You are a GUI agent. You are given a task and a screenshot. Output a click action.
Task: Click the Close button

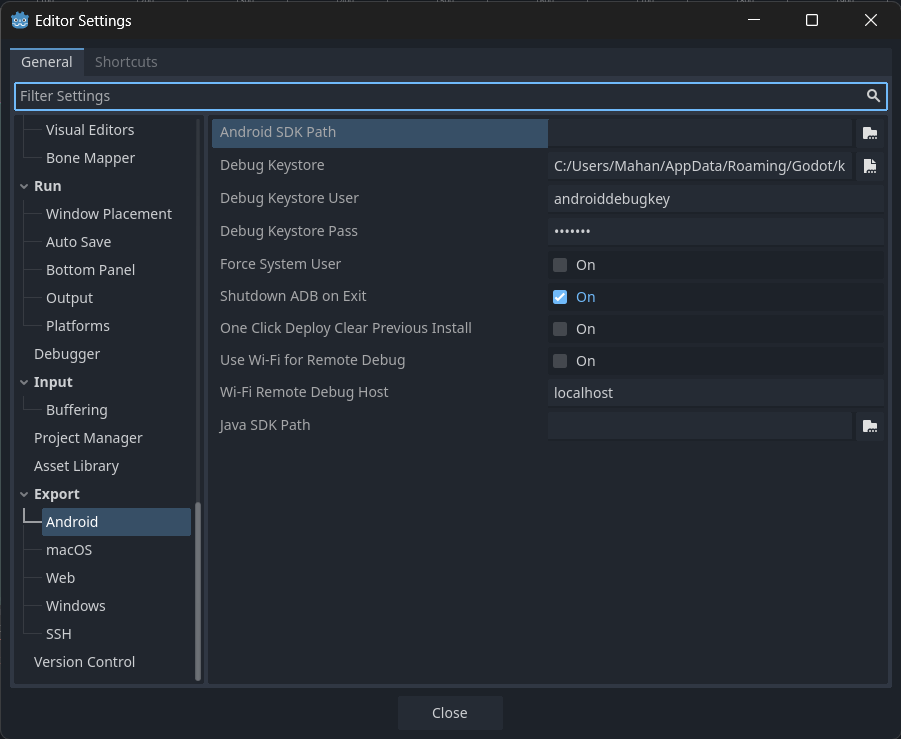[449, 712]
